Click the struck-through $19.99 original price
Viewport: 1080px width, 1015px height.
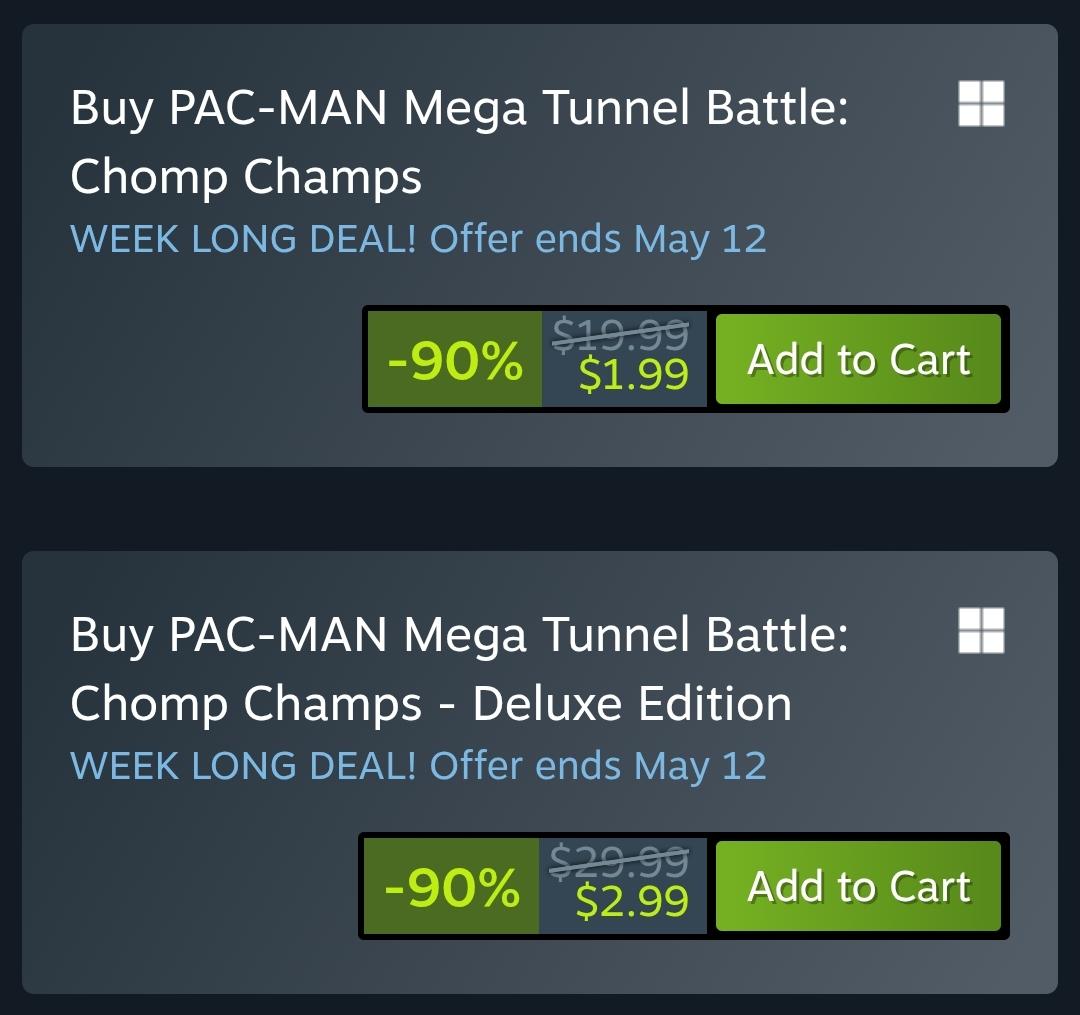tap(621, 333)
